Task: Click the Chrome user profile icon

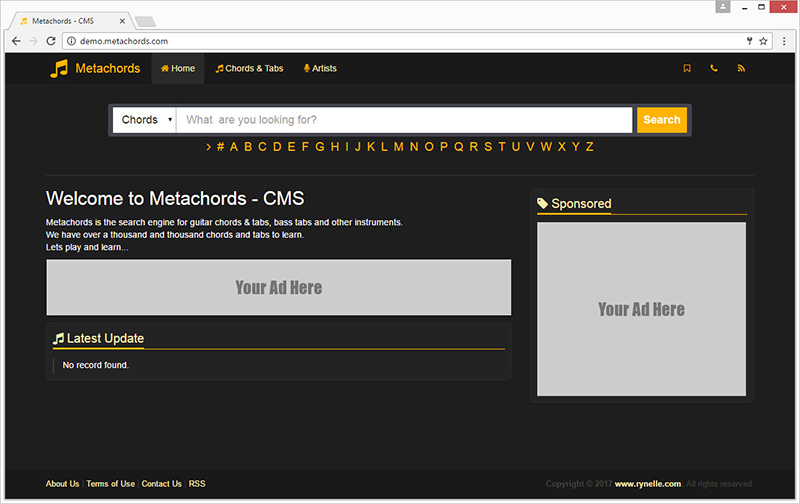Action: (722, 7)
